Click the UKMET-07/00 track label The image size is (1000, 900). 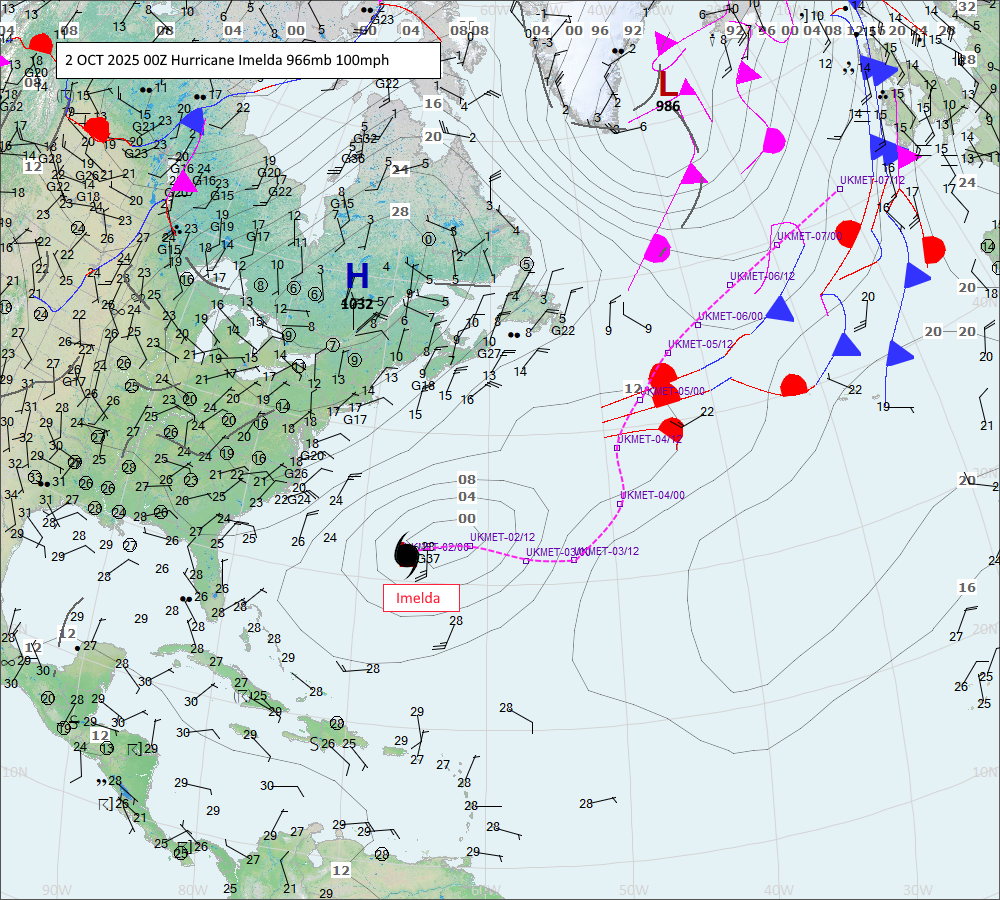coord(810,236)
